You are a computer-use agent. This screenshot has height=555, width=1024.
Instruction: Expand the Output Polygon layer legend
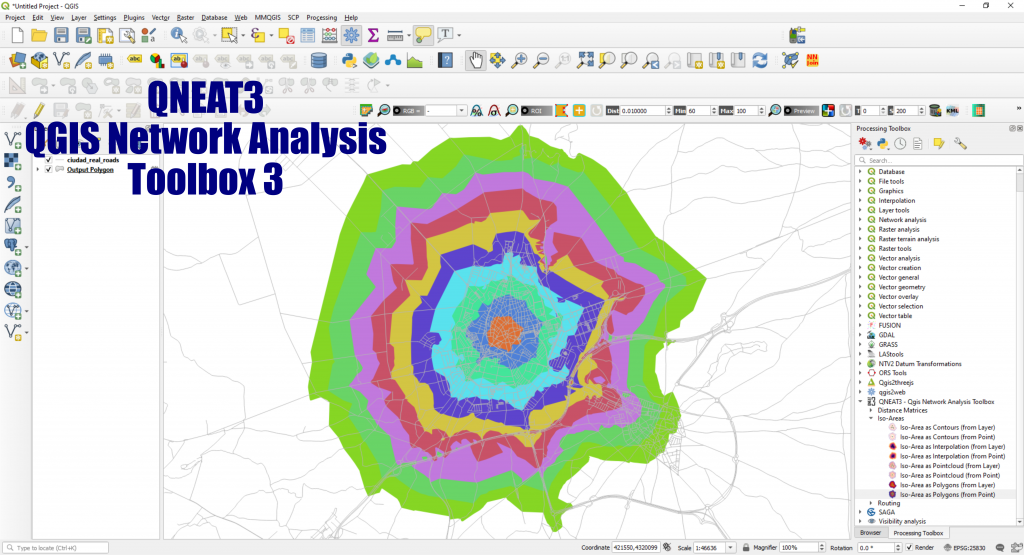38,170
